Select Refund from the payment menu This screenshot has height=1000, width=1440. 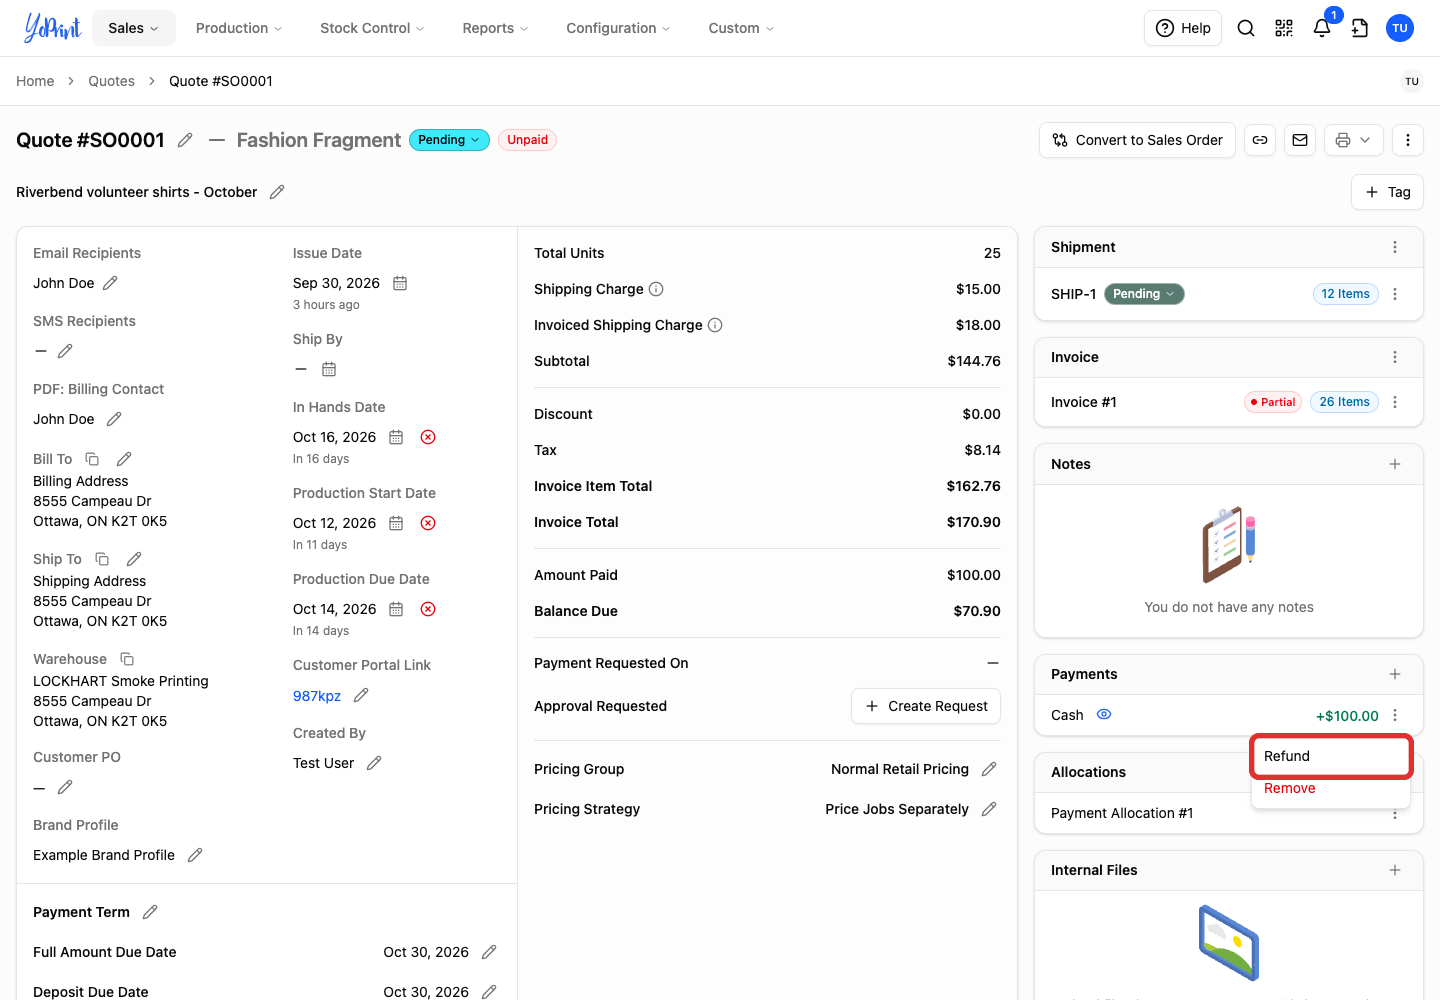tap(1331, 756)
